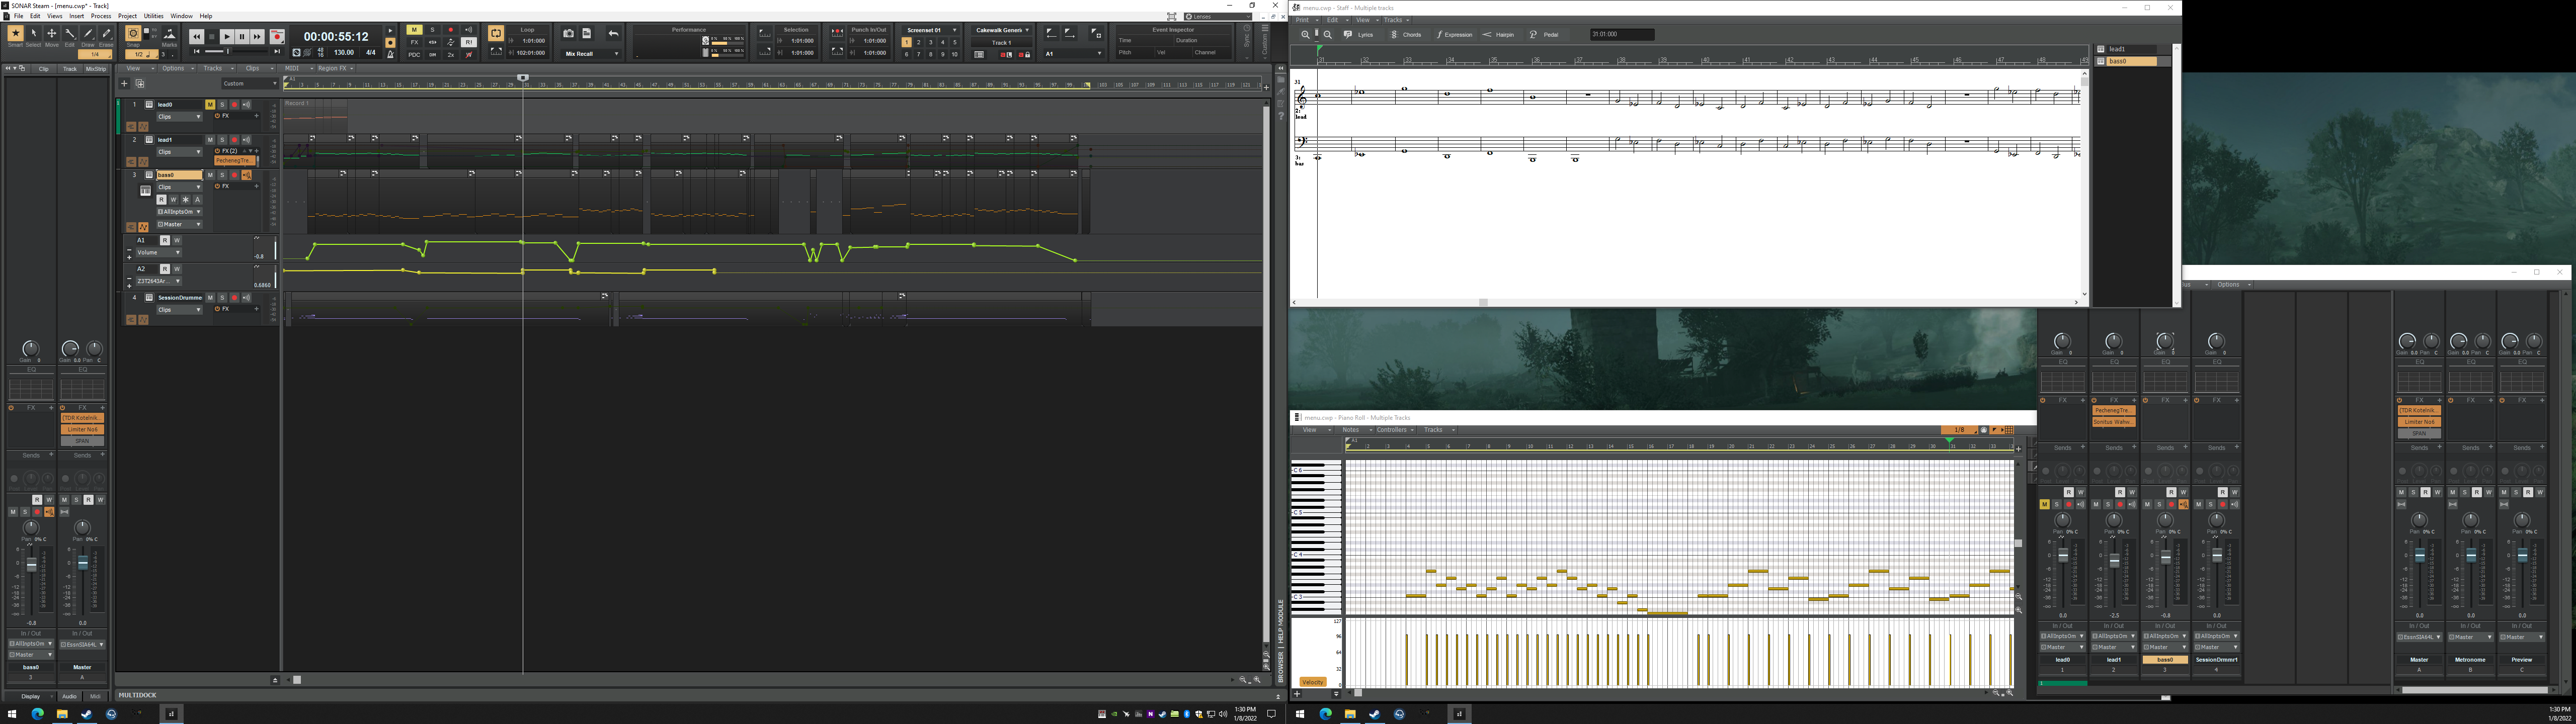Screen dimensions: 2576x724
Task: Toggle input echo on SessionDrummer track
Action: 246,298
